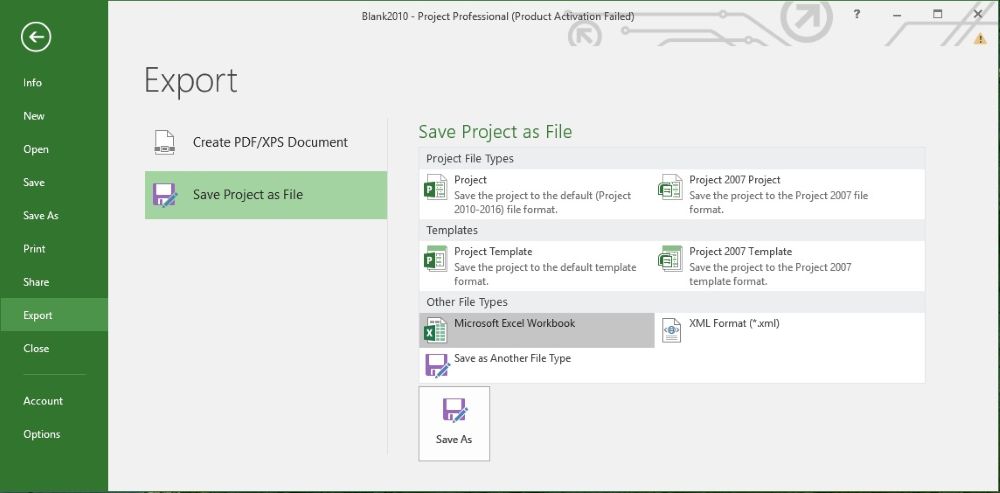
Task: Open the Info page in sidebar
Action: (33, 83)
